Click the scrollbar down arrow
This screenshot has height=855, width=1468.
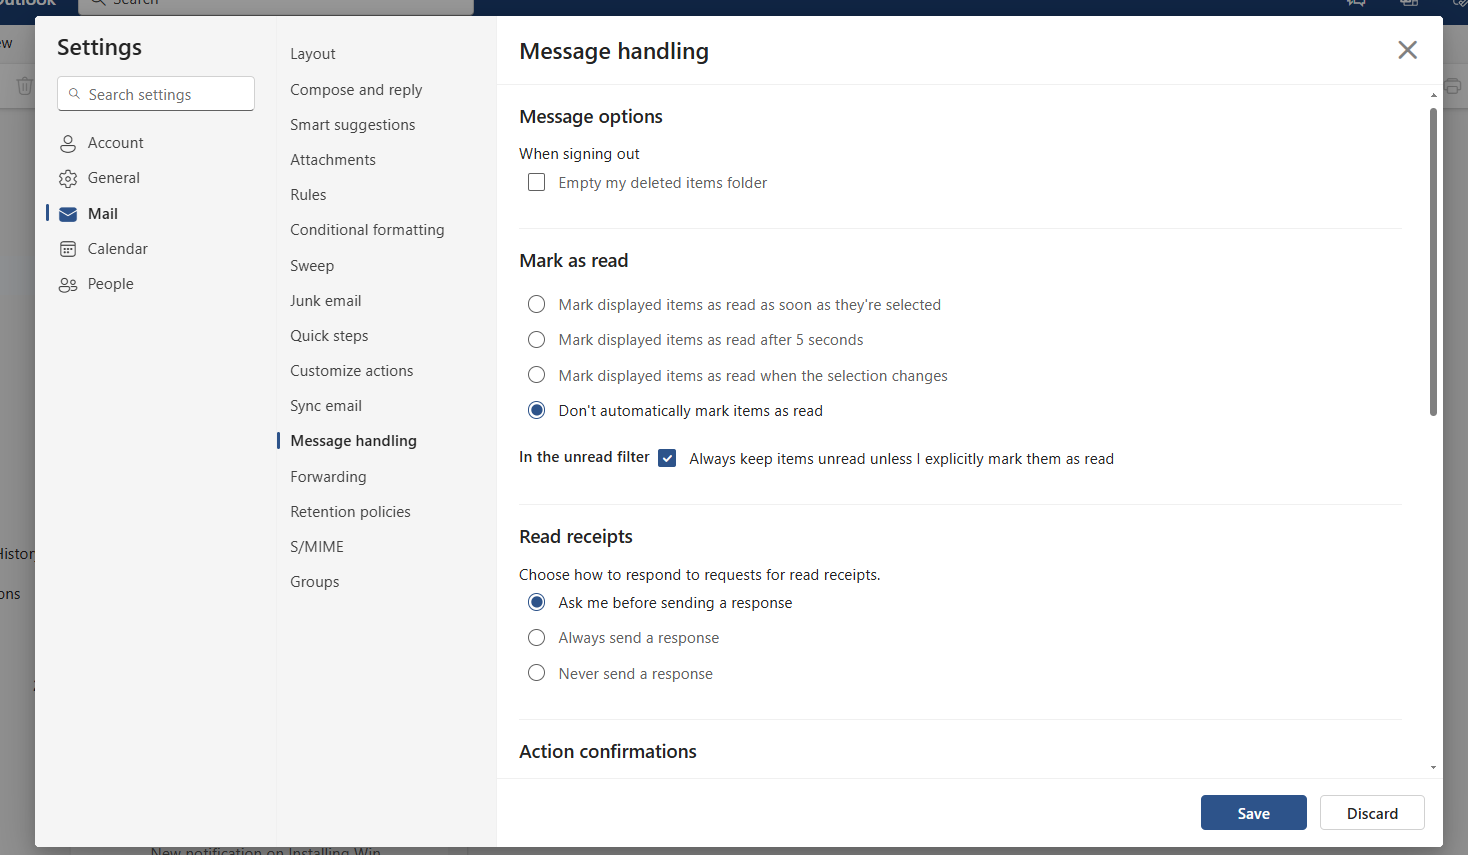pos(1433,768)
